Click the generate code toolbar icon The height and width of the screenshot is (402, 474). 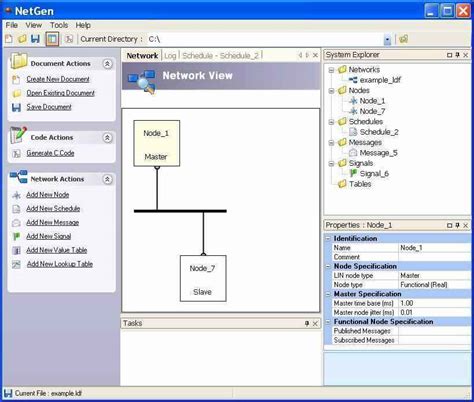69,39
